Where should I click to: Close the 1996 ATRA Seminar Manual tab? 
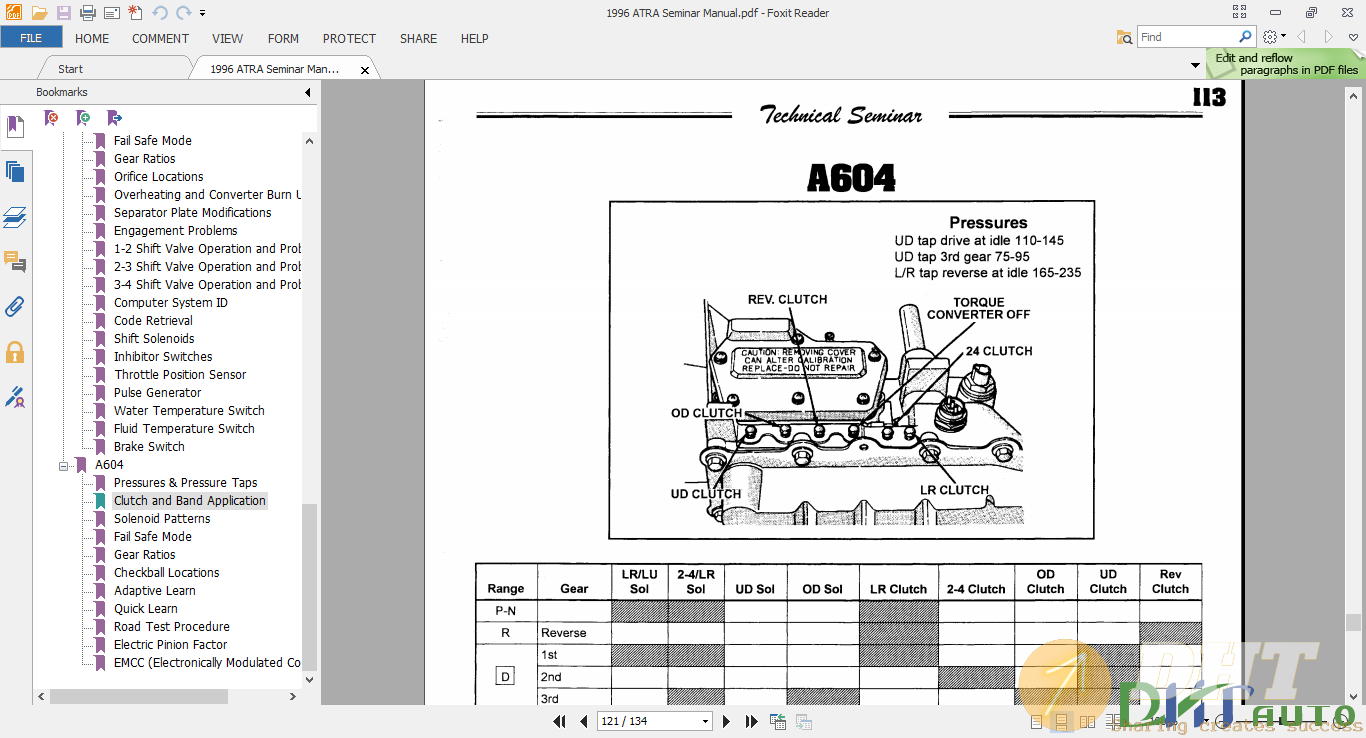pos(365,70)
